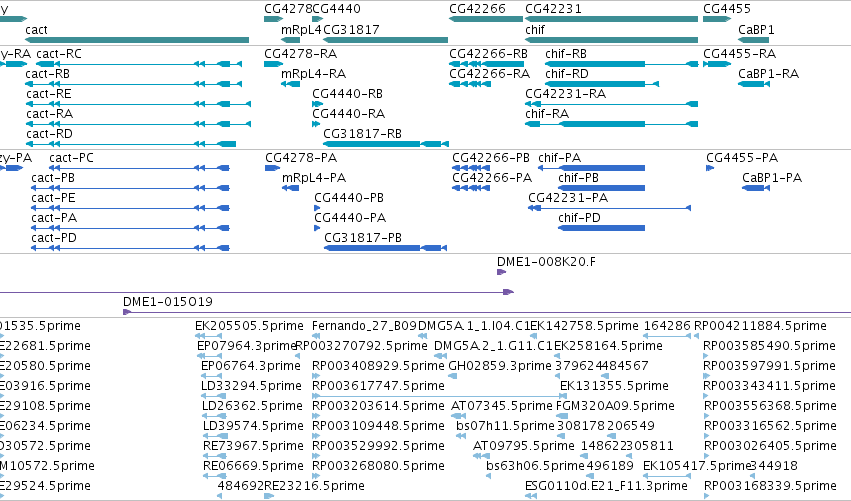Select transcript cact-RA
Screen dimensions: 851x501
138,124
